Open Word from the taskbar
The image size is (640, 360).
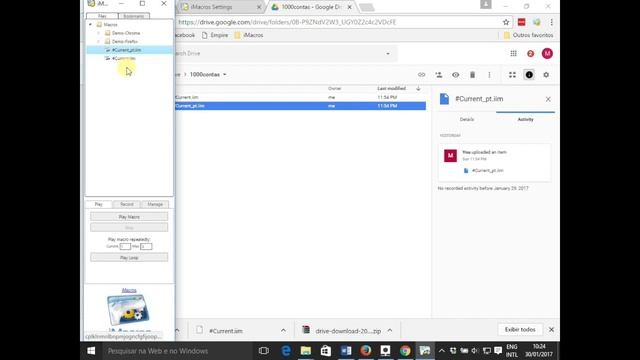click(346, 351)
